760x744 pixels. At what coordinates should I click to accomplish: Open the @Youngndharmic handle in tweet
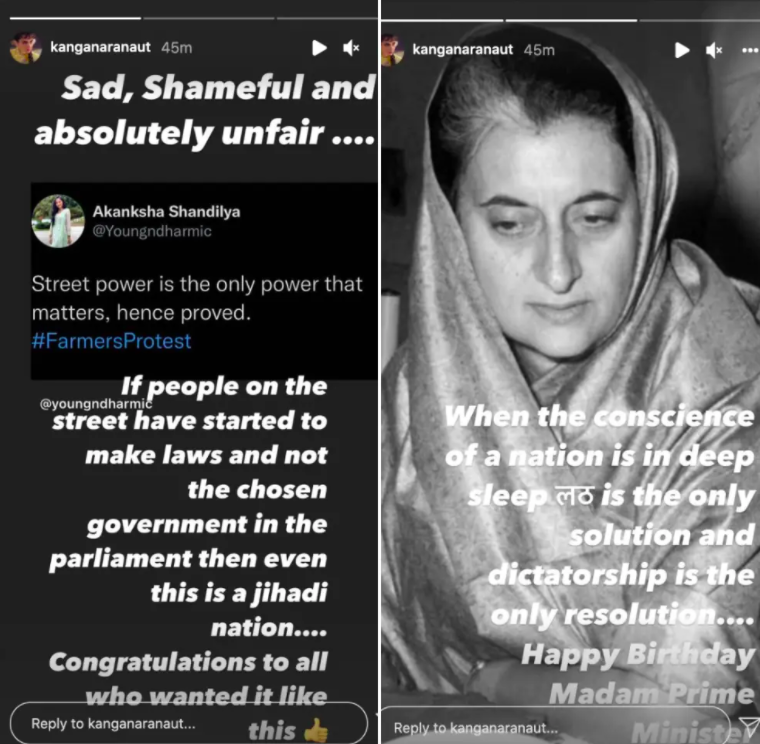(x=152, y=231)
